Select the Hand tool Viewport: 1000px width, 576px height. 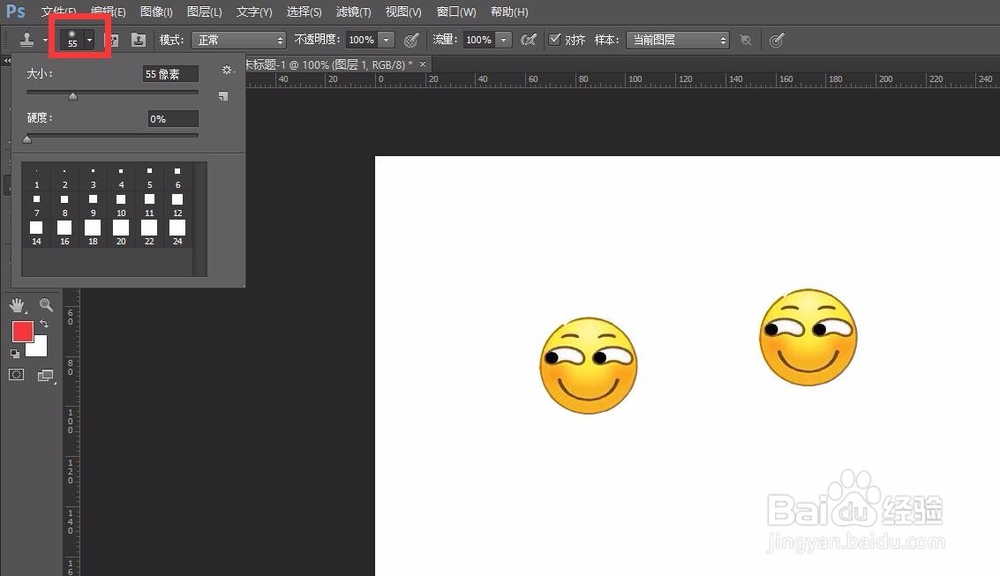[17, 305]
